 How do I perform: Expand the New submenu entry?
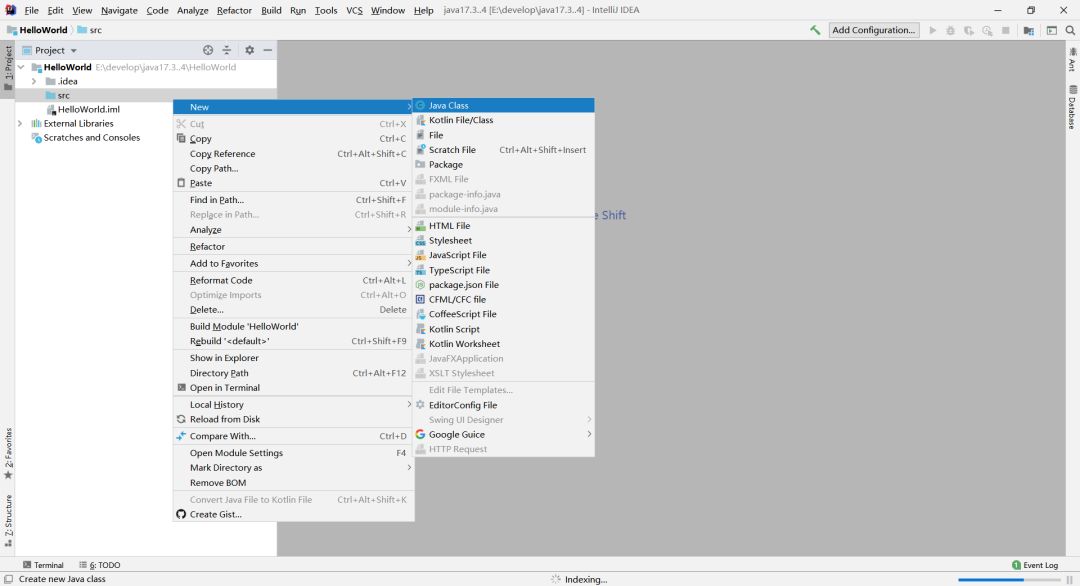293,107
